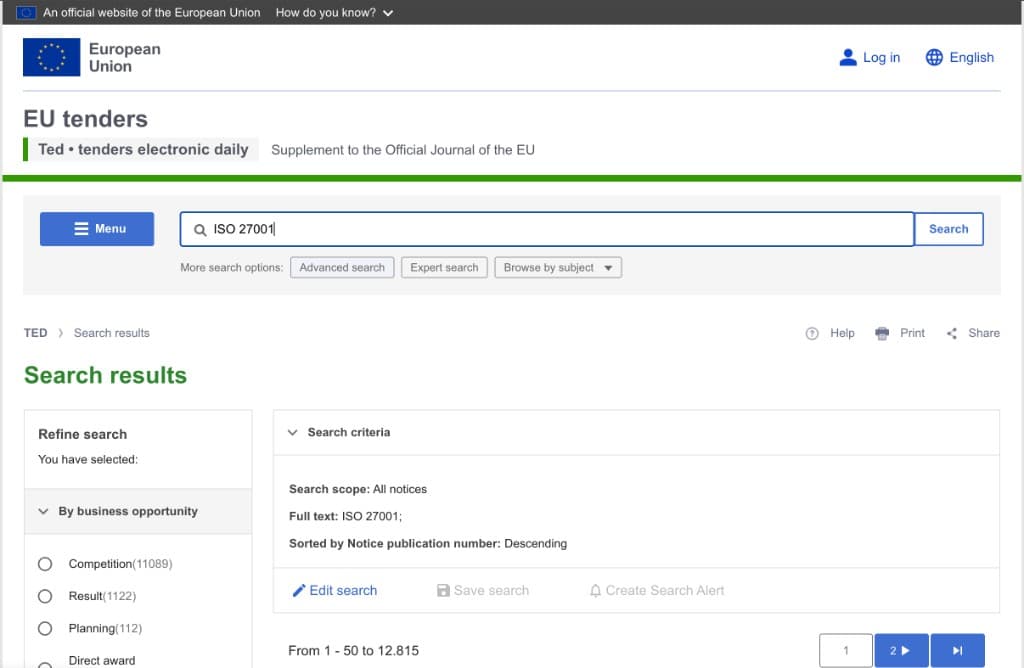1024x668 pixels.
Task: Click the Search button
Action: (948, 229)
